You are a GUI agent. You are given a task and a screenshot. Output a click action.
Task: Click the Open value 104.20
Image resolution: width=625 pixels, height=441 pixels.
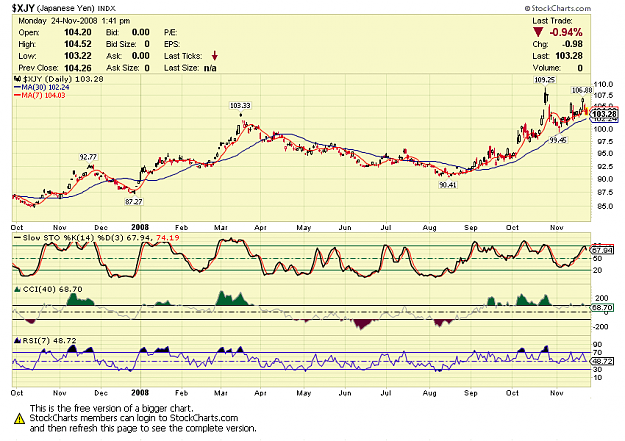tap(78, 32)
